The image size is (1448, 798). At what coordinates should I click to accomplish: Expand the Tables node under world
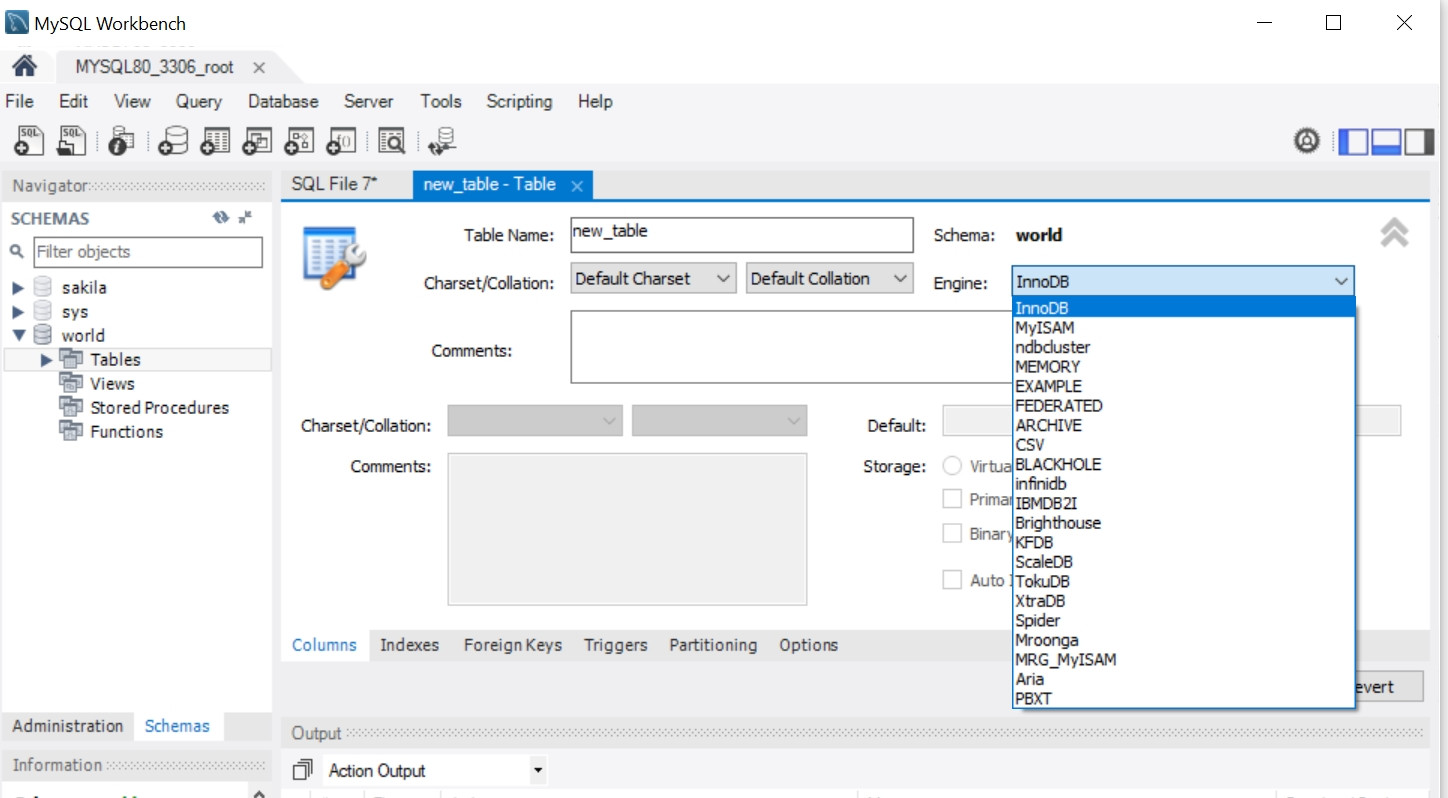[46, 360]
